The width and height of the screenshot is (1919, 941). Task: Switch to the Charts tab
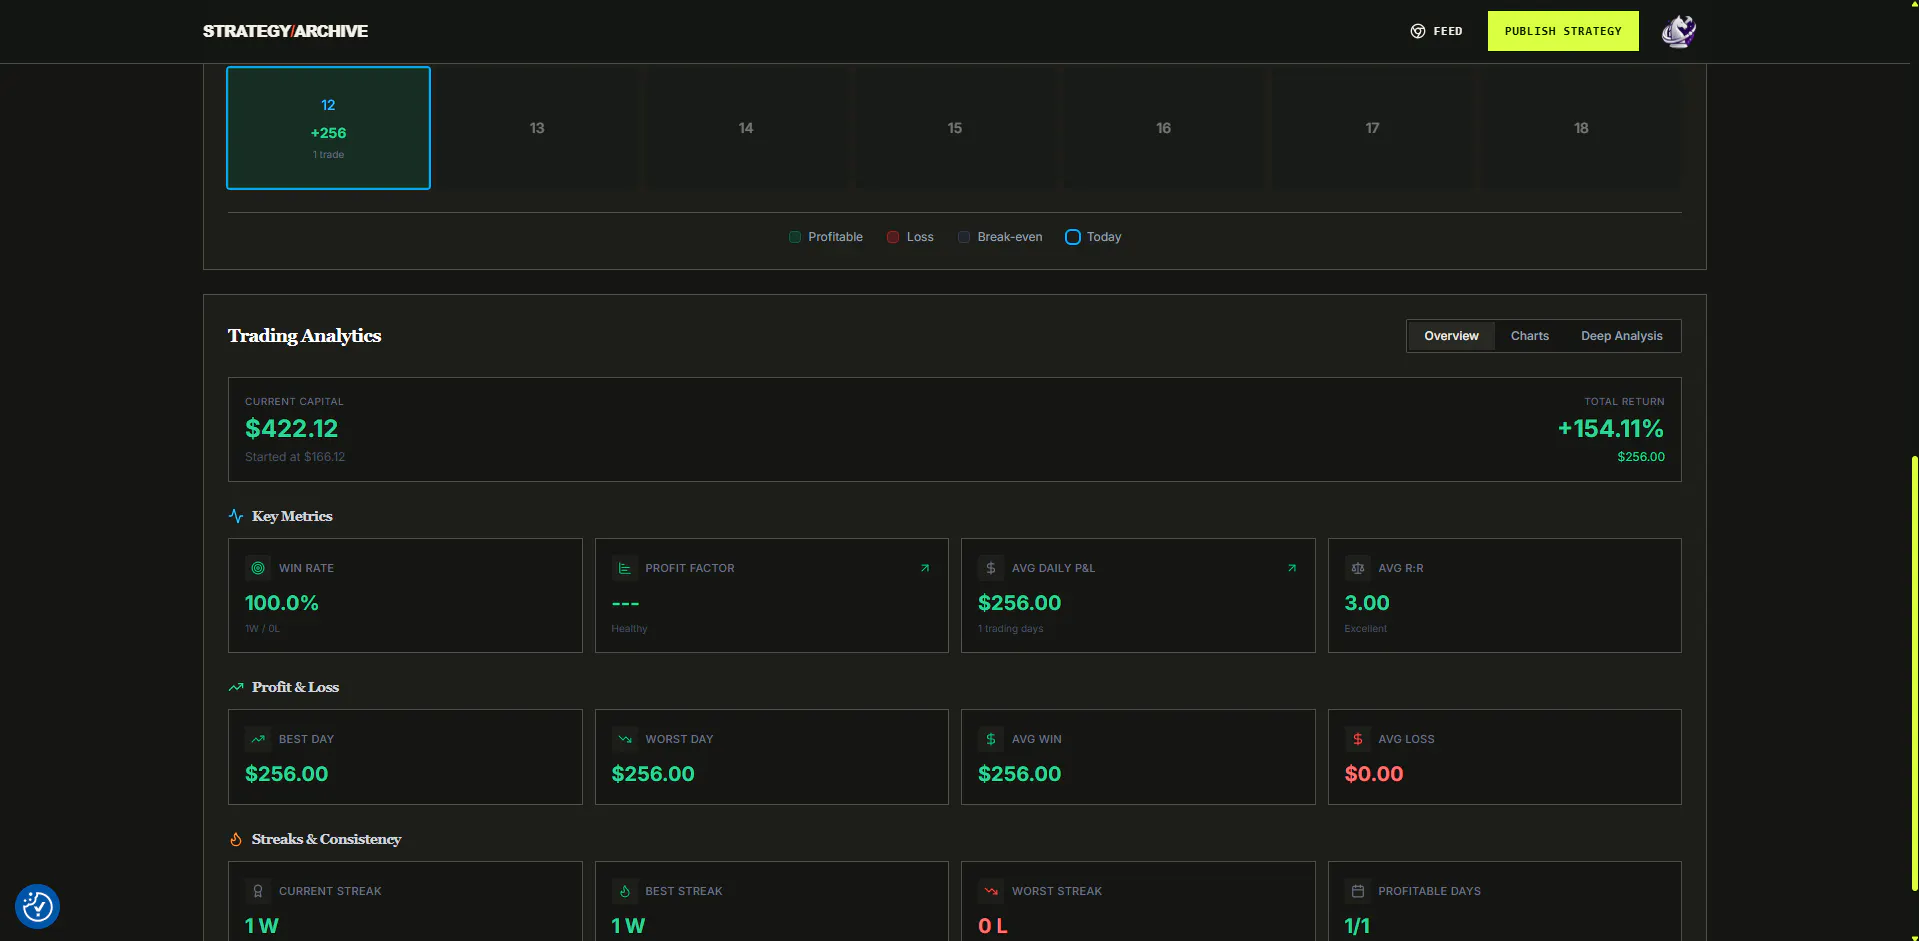(1530, 336)
